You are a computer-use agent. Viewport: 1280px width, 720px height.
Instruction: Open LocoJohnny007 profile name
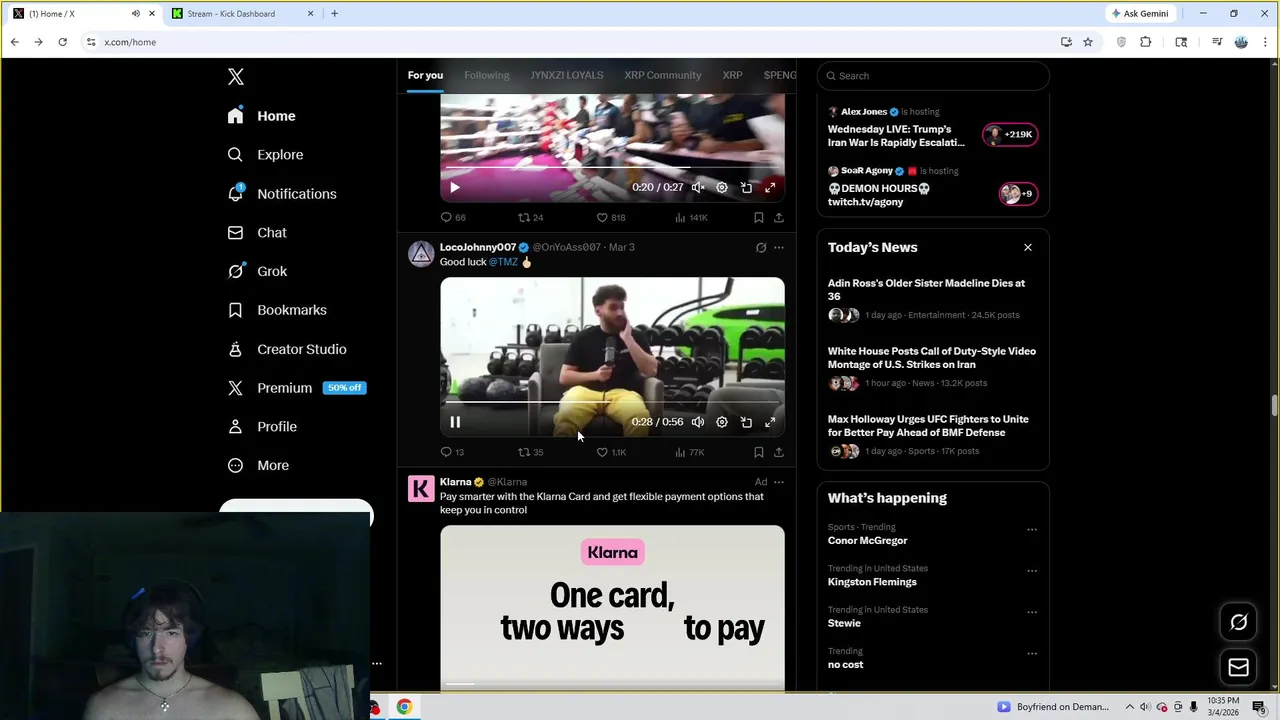tap(478, 247)
